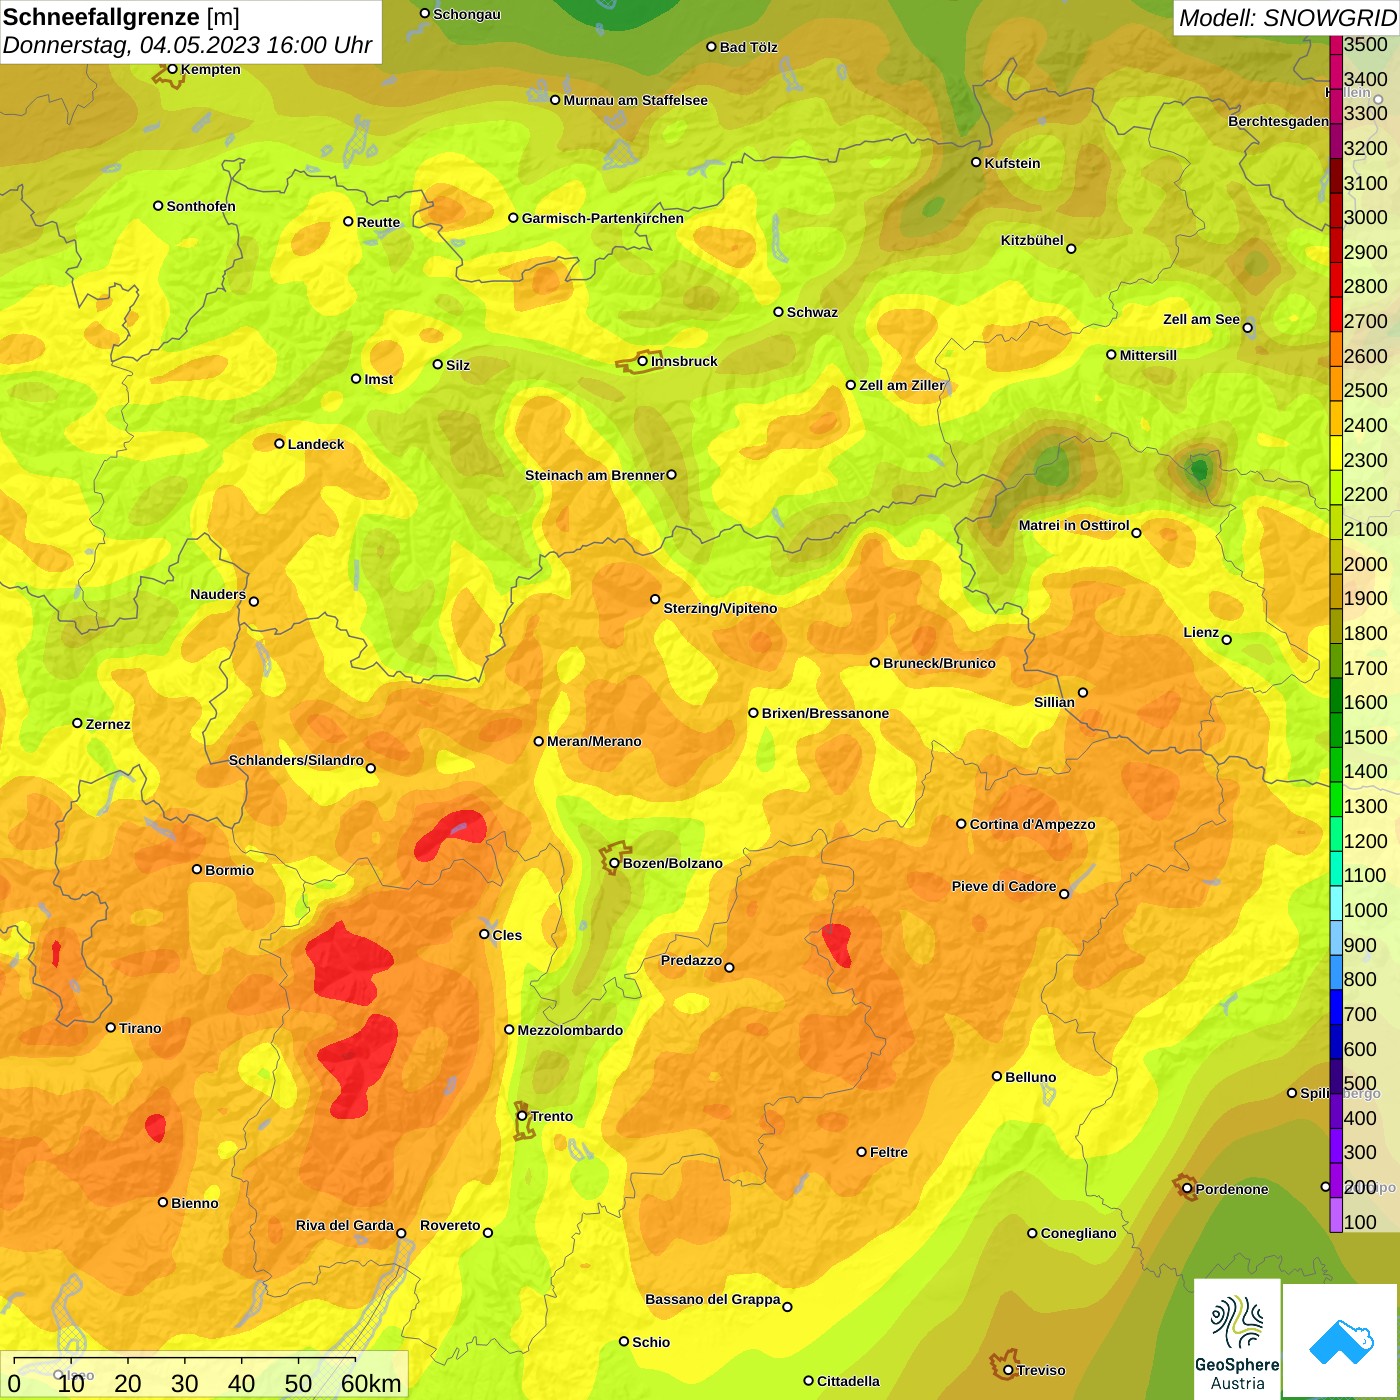Click the Murnau am Staffelsee label
Image resolution: width=1400 pixels, height=1400 pixels.
635,100
